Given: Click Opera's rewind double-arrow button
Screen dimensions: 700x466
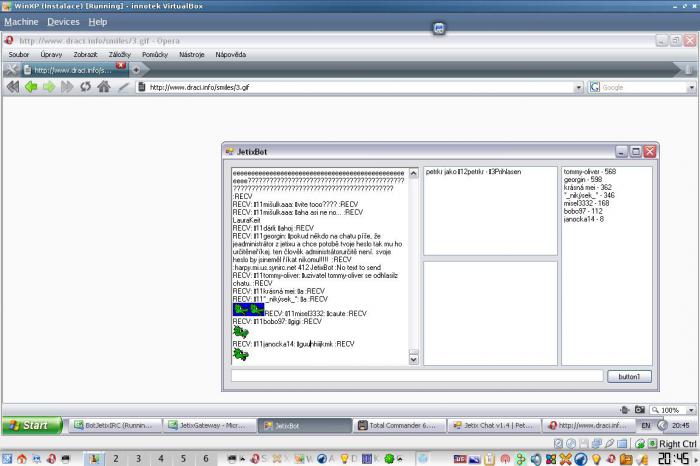Looking at the screenshot, I should (x=12, y=87).
